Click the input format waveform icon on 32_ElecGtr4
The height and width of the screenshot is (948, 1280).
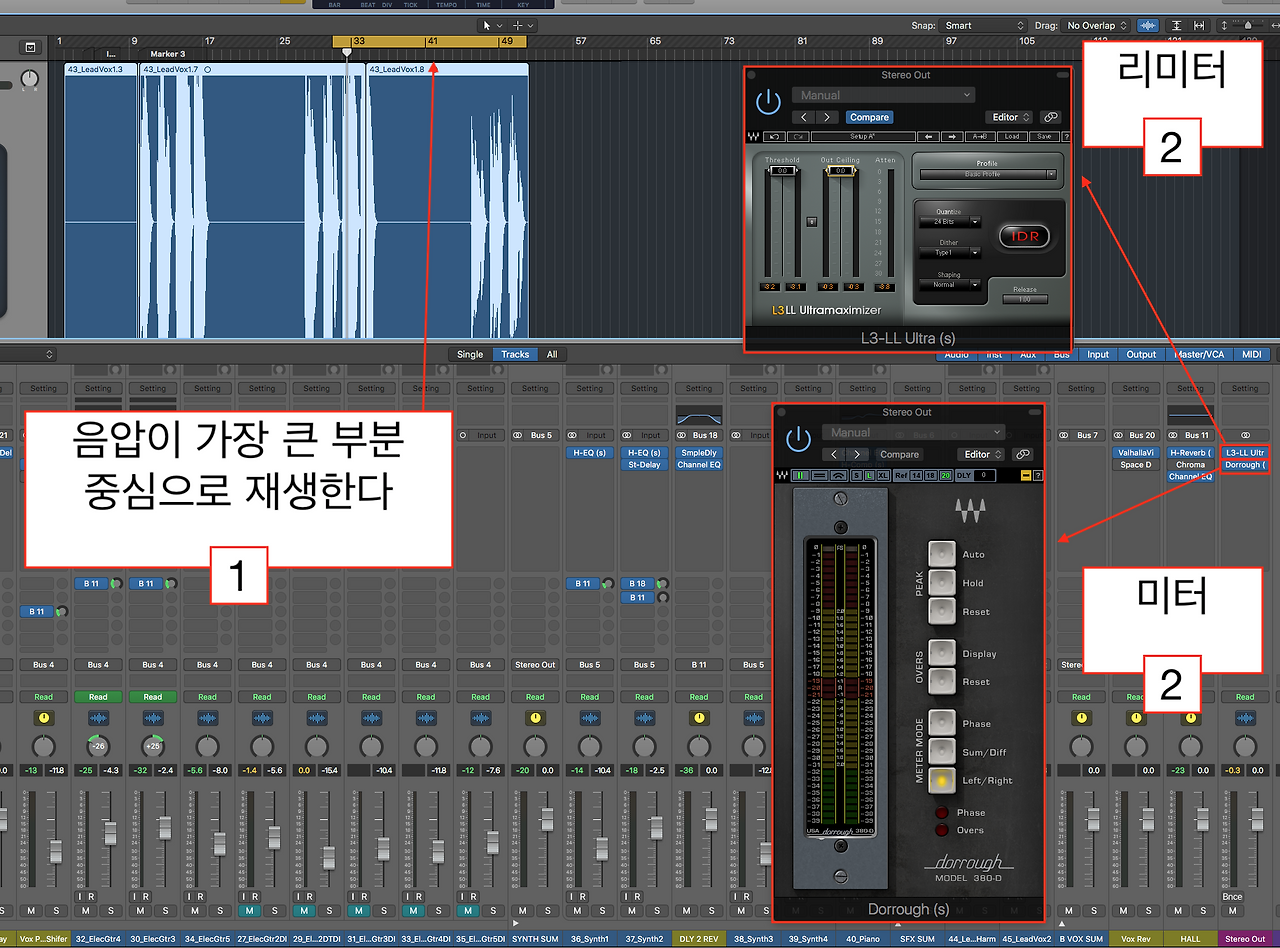tap(98, 718)
